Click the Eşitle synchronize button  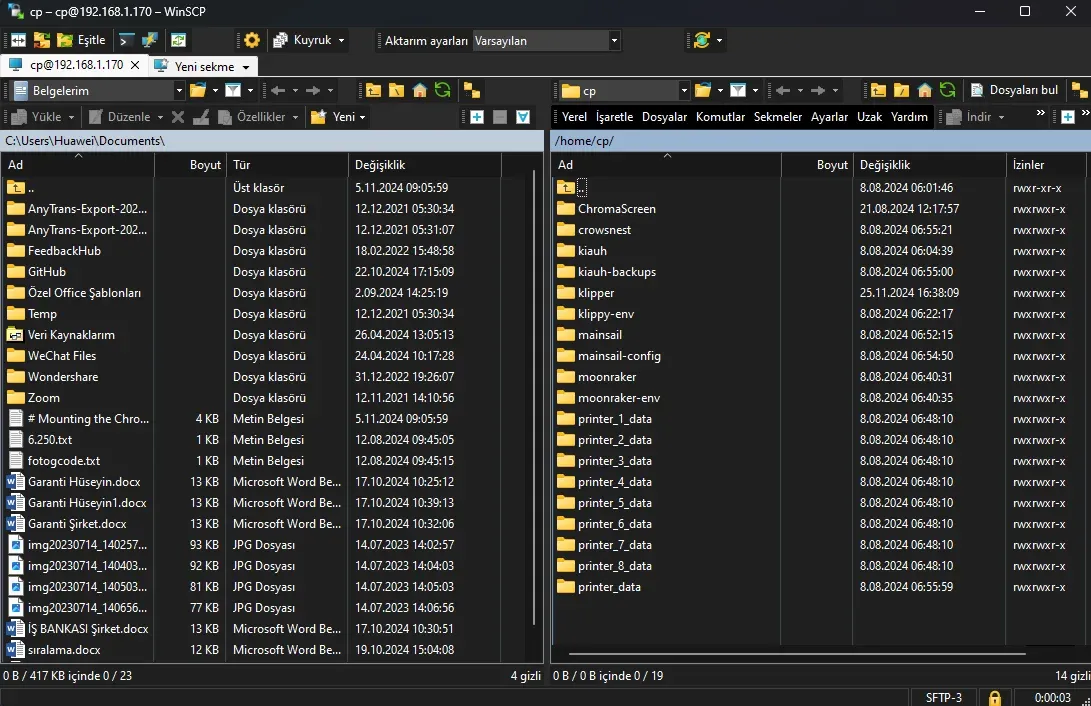point(82,40)
